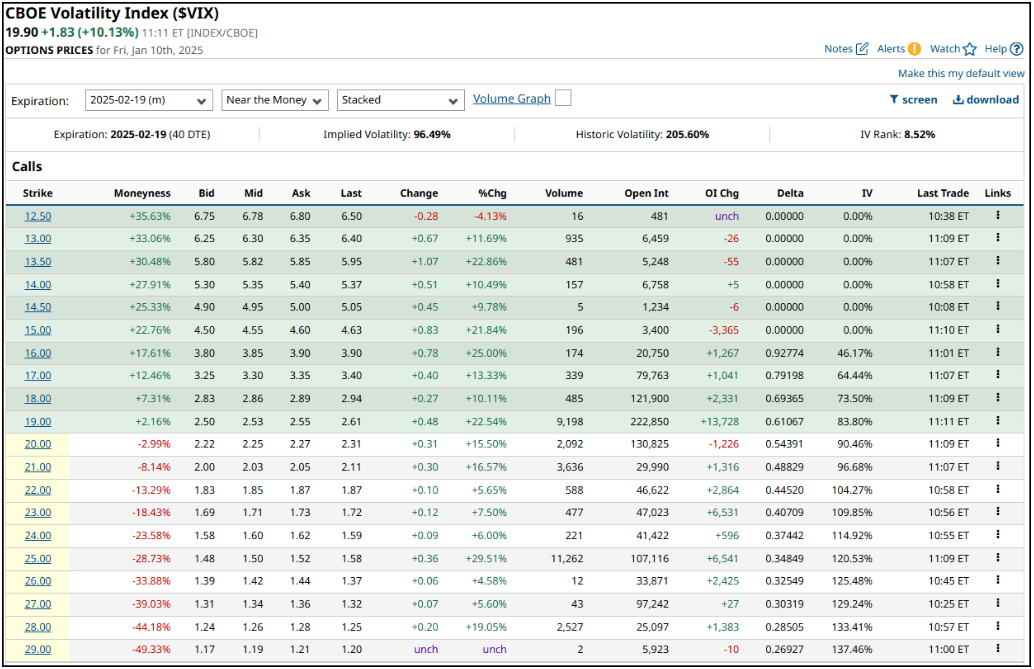
Task: Open the Links kebab icon for strike 12.50
Action: [998, 215]
